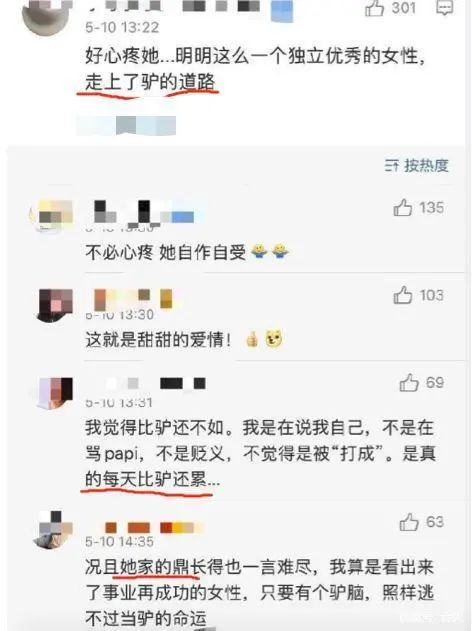Screen dimensions: 472x631
Task: Select the comment 好心疼她 text
Action: click(255, 69)
